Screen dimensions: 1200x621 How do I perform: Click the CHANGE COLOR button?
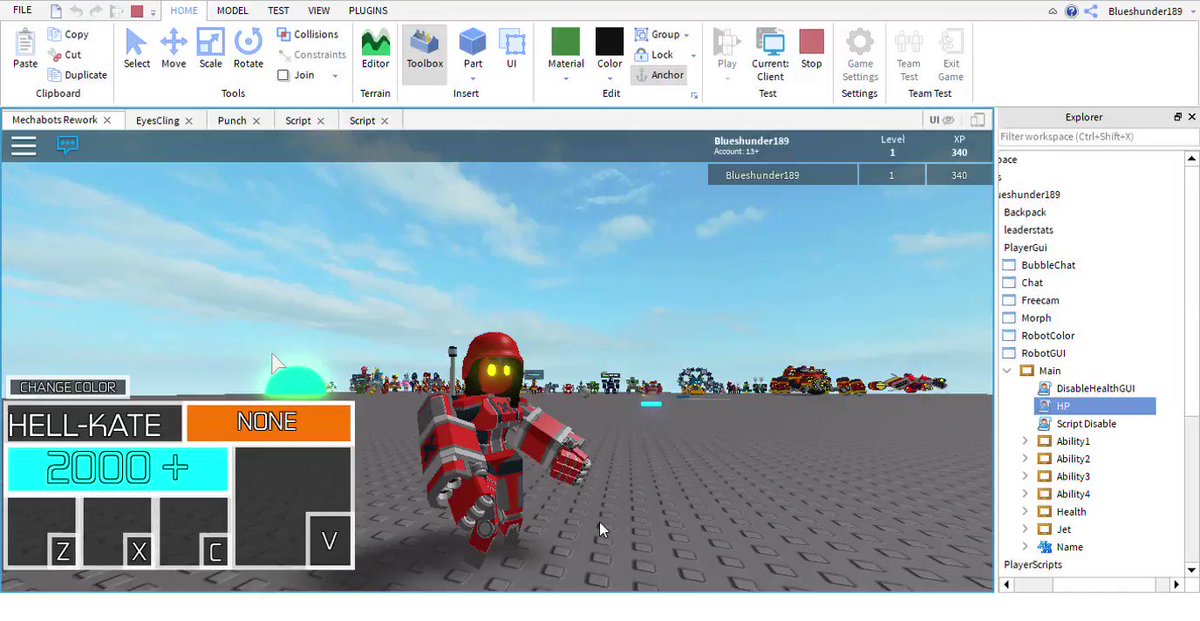coord(68,387)
